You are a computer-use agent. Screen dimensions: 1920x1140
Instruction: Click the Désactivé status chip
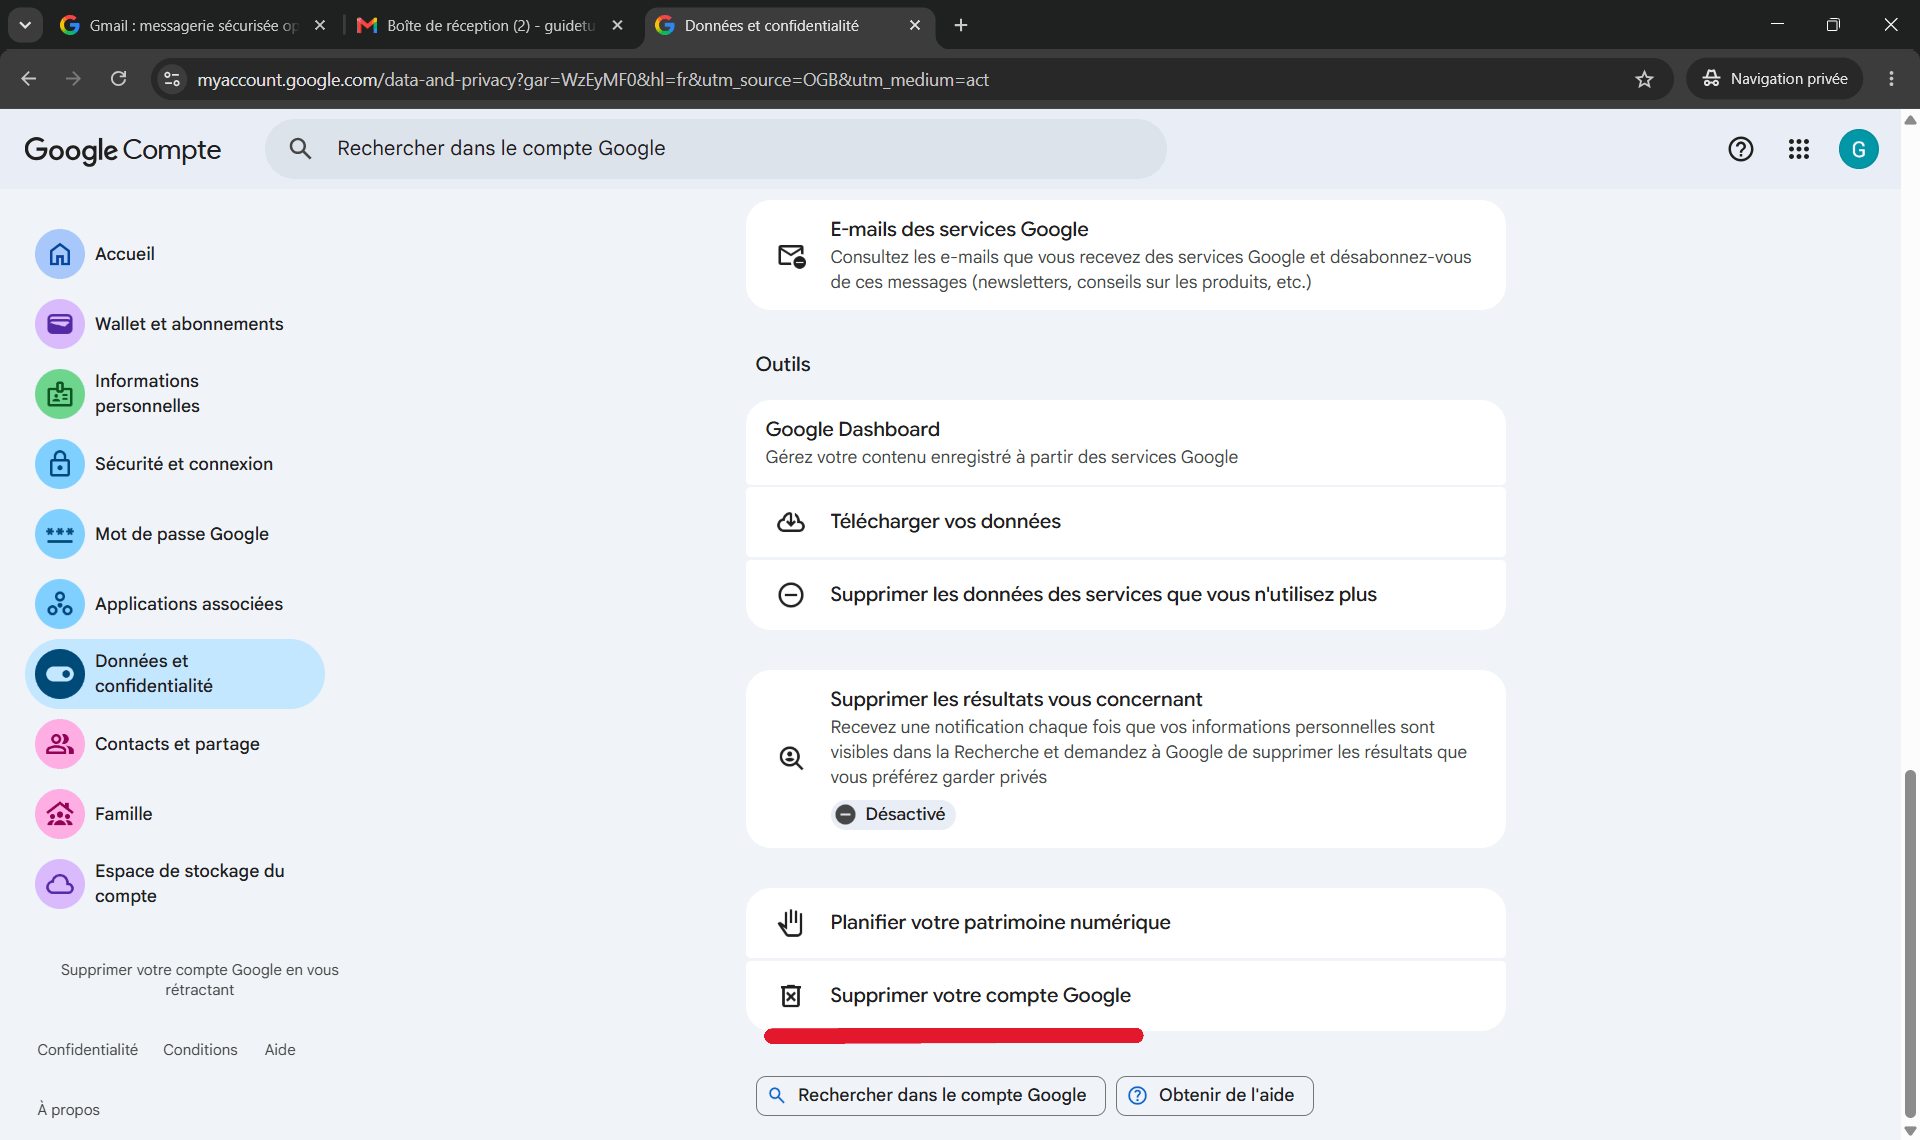[x=893, y=815]
